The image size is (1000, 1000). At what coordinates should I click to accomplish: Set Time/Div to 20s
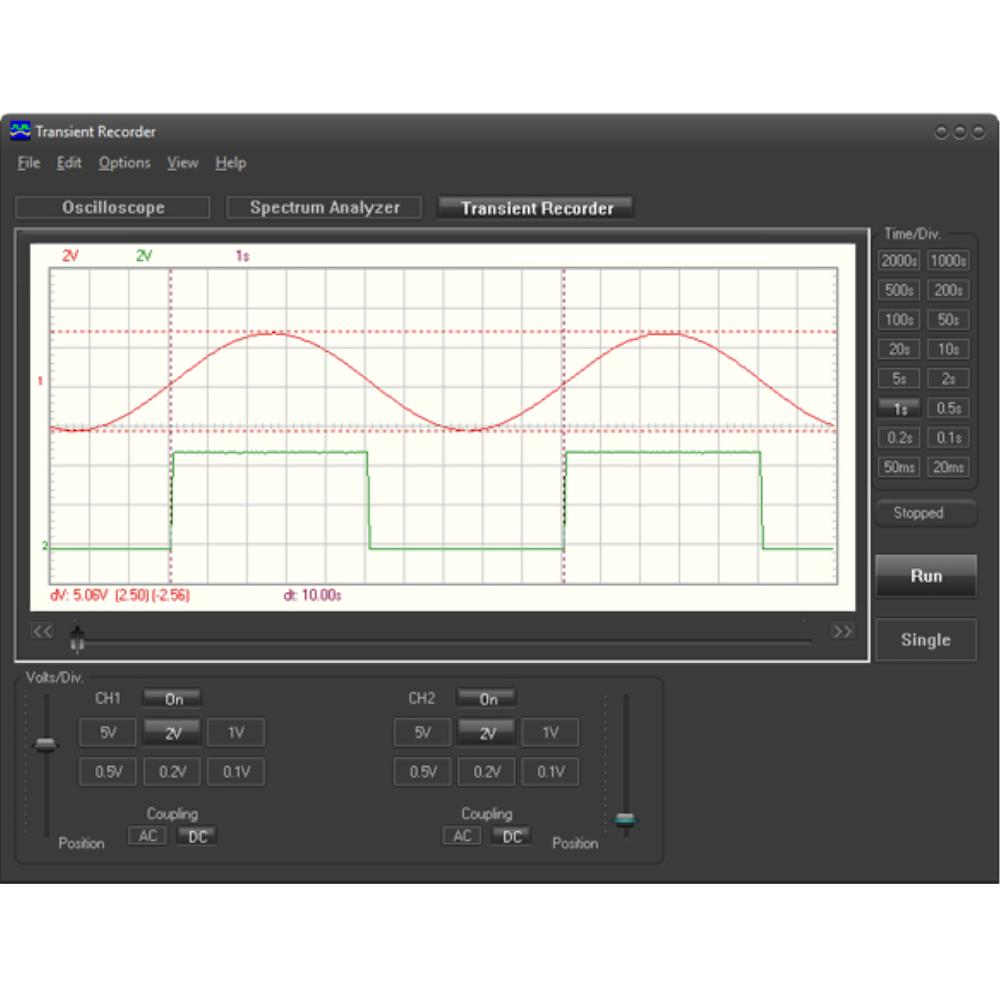pyautogui.click(x=899, y=349)
